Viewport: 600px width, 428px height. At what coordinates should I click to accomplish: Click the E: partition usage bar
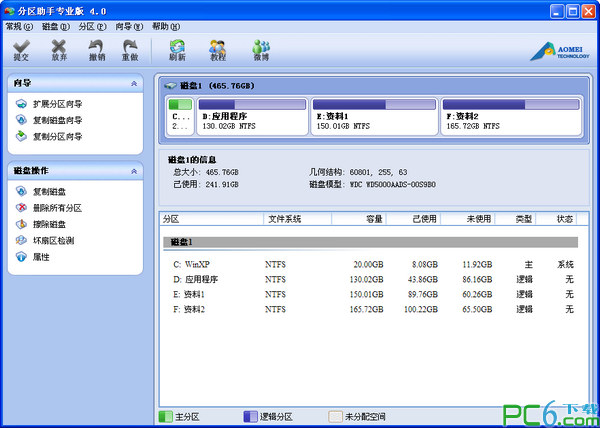click(x=374, y=104)
